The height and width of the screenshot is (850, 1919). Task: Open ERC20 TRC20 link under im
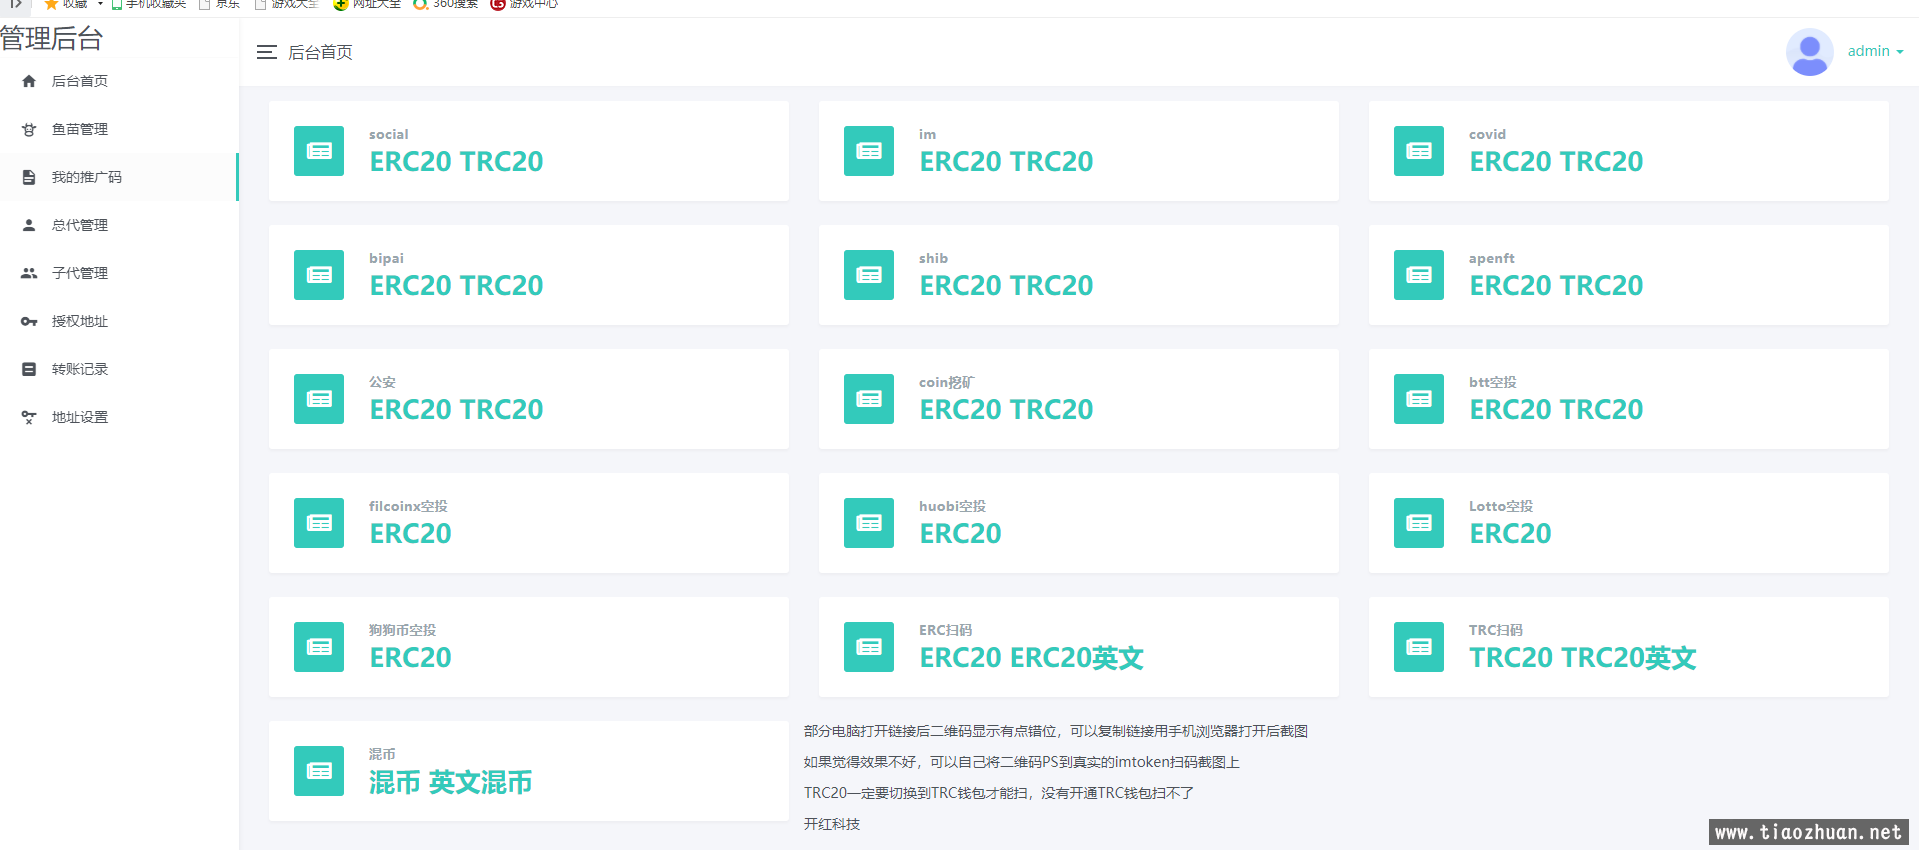pos(1006,161)
